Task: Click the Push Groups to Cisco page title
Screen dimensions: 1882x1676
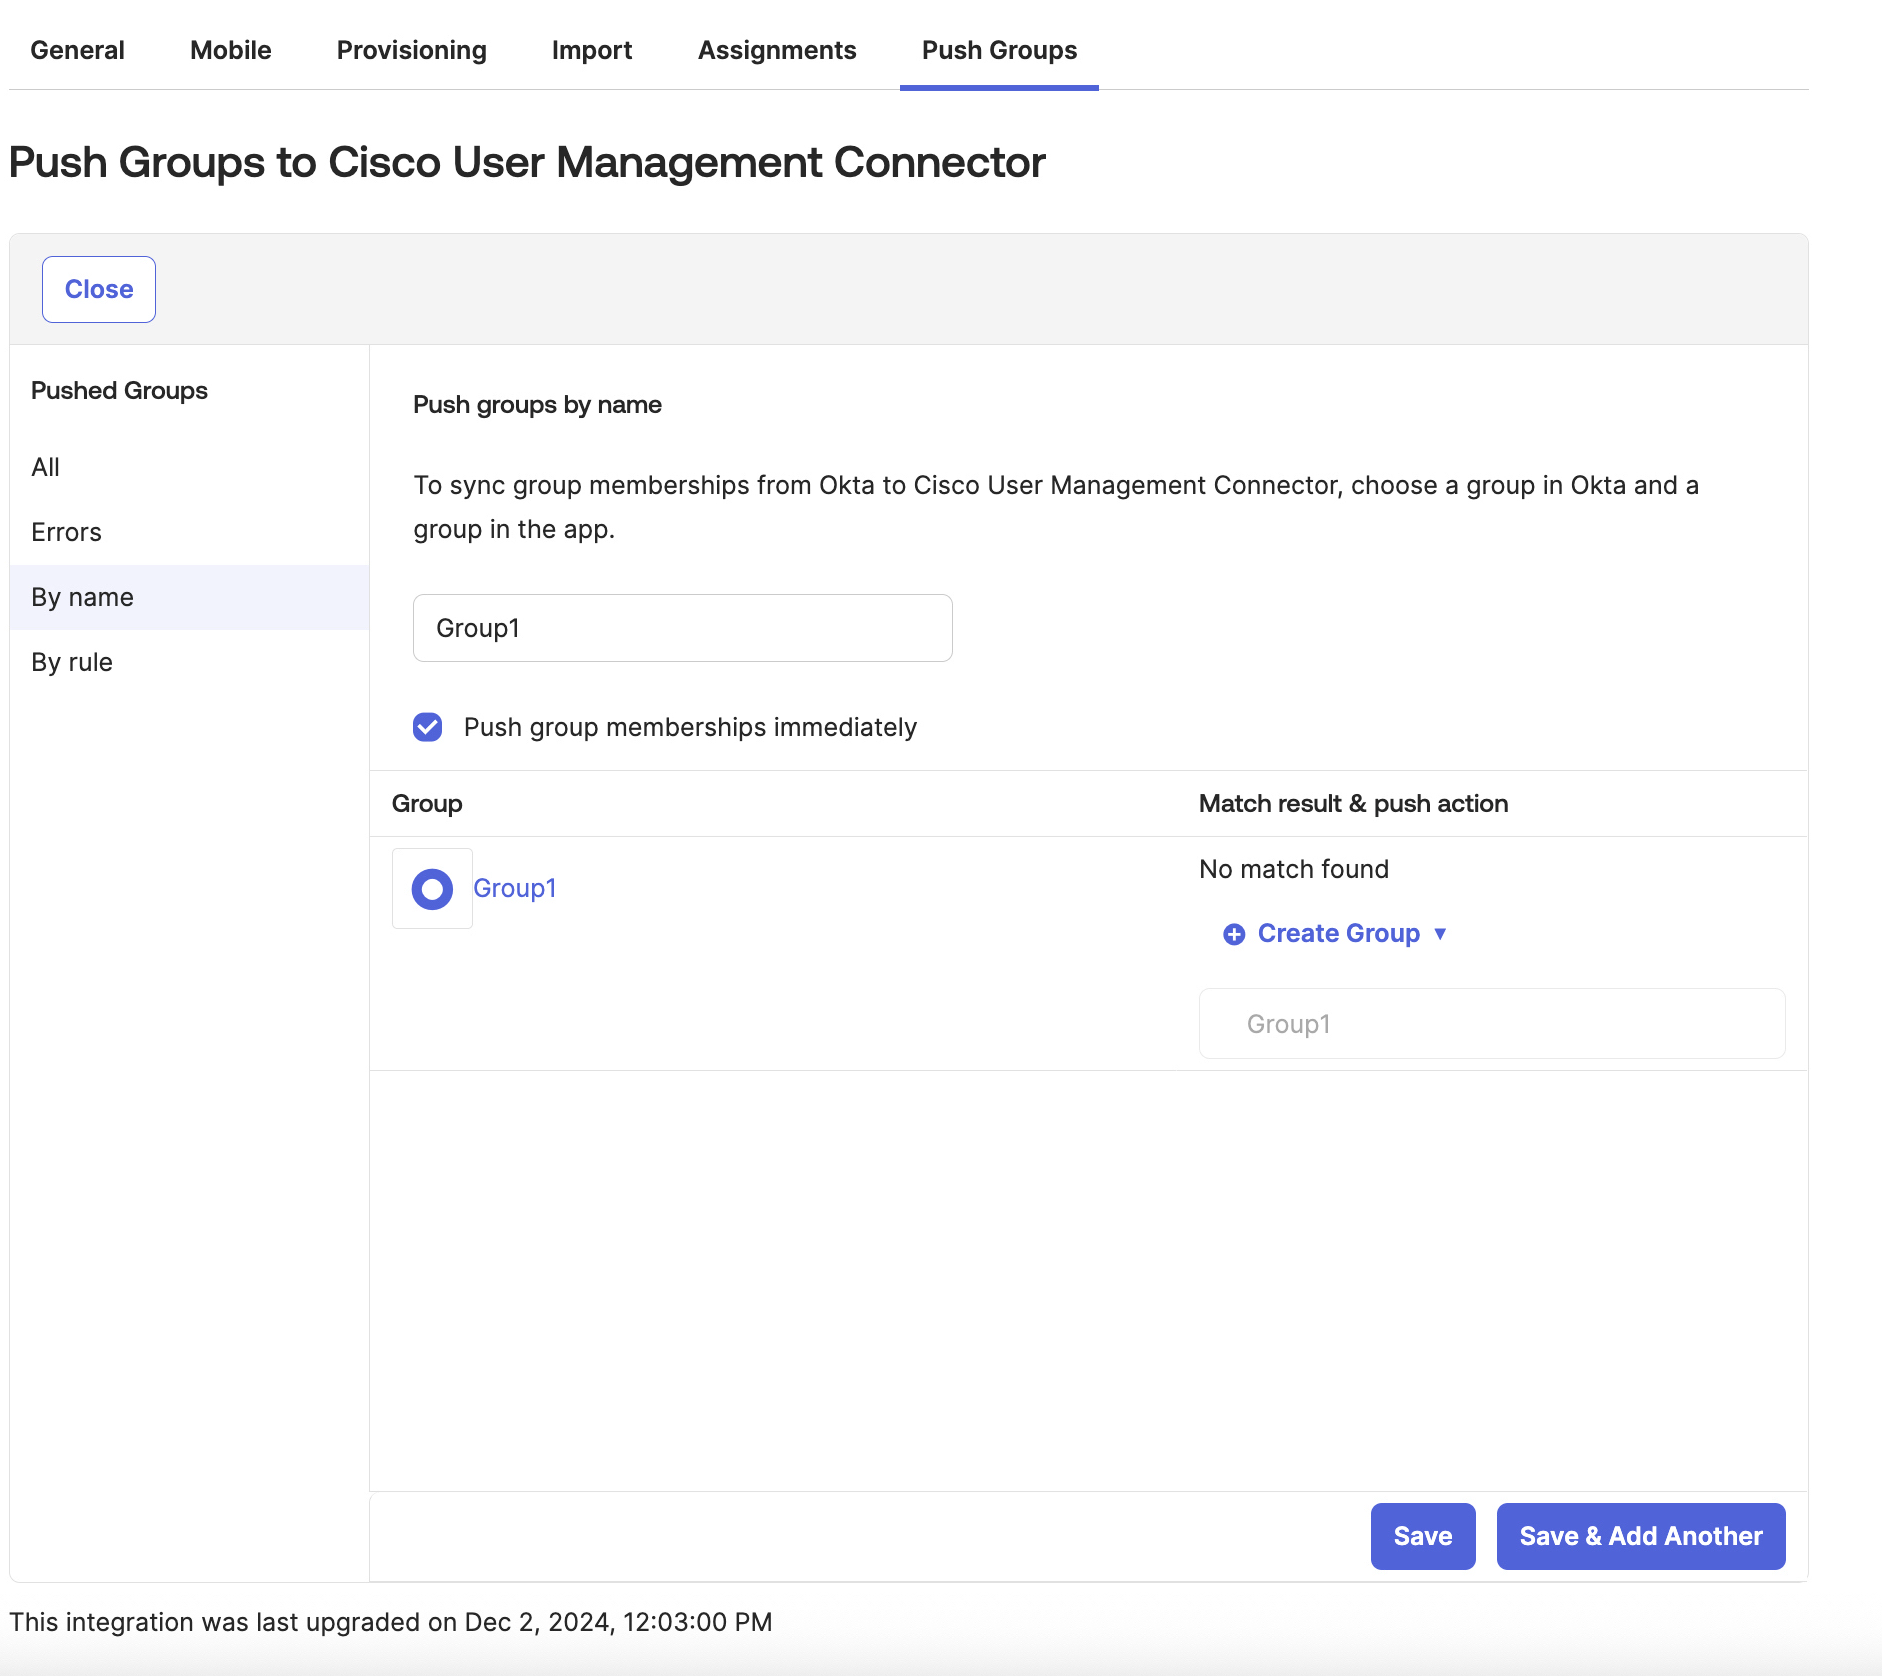Action: 527,162
